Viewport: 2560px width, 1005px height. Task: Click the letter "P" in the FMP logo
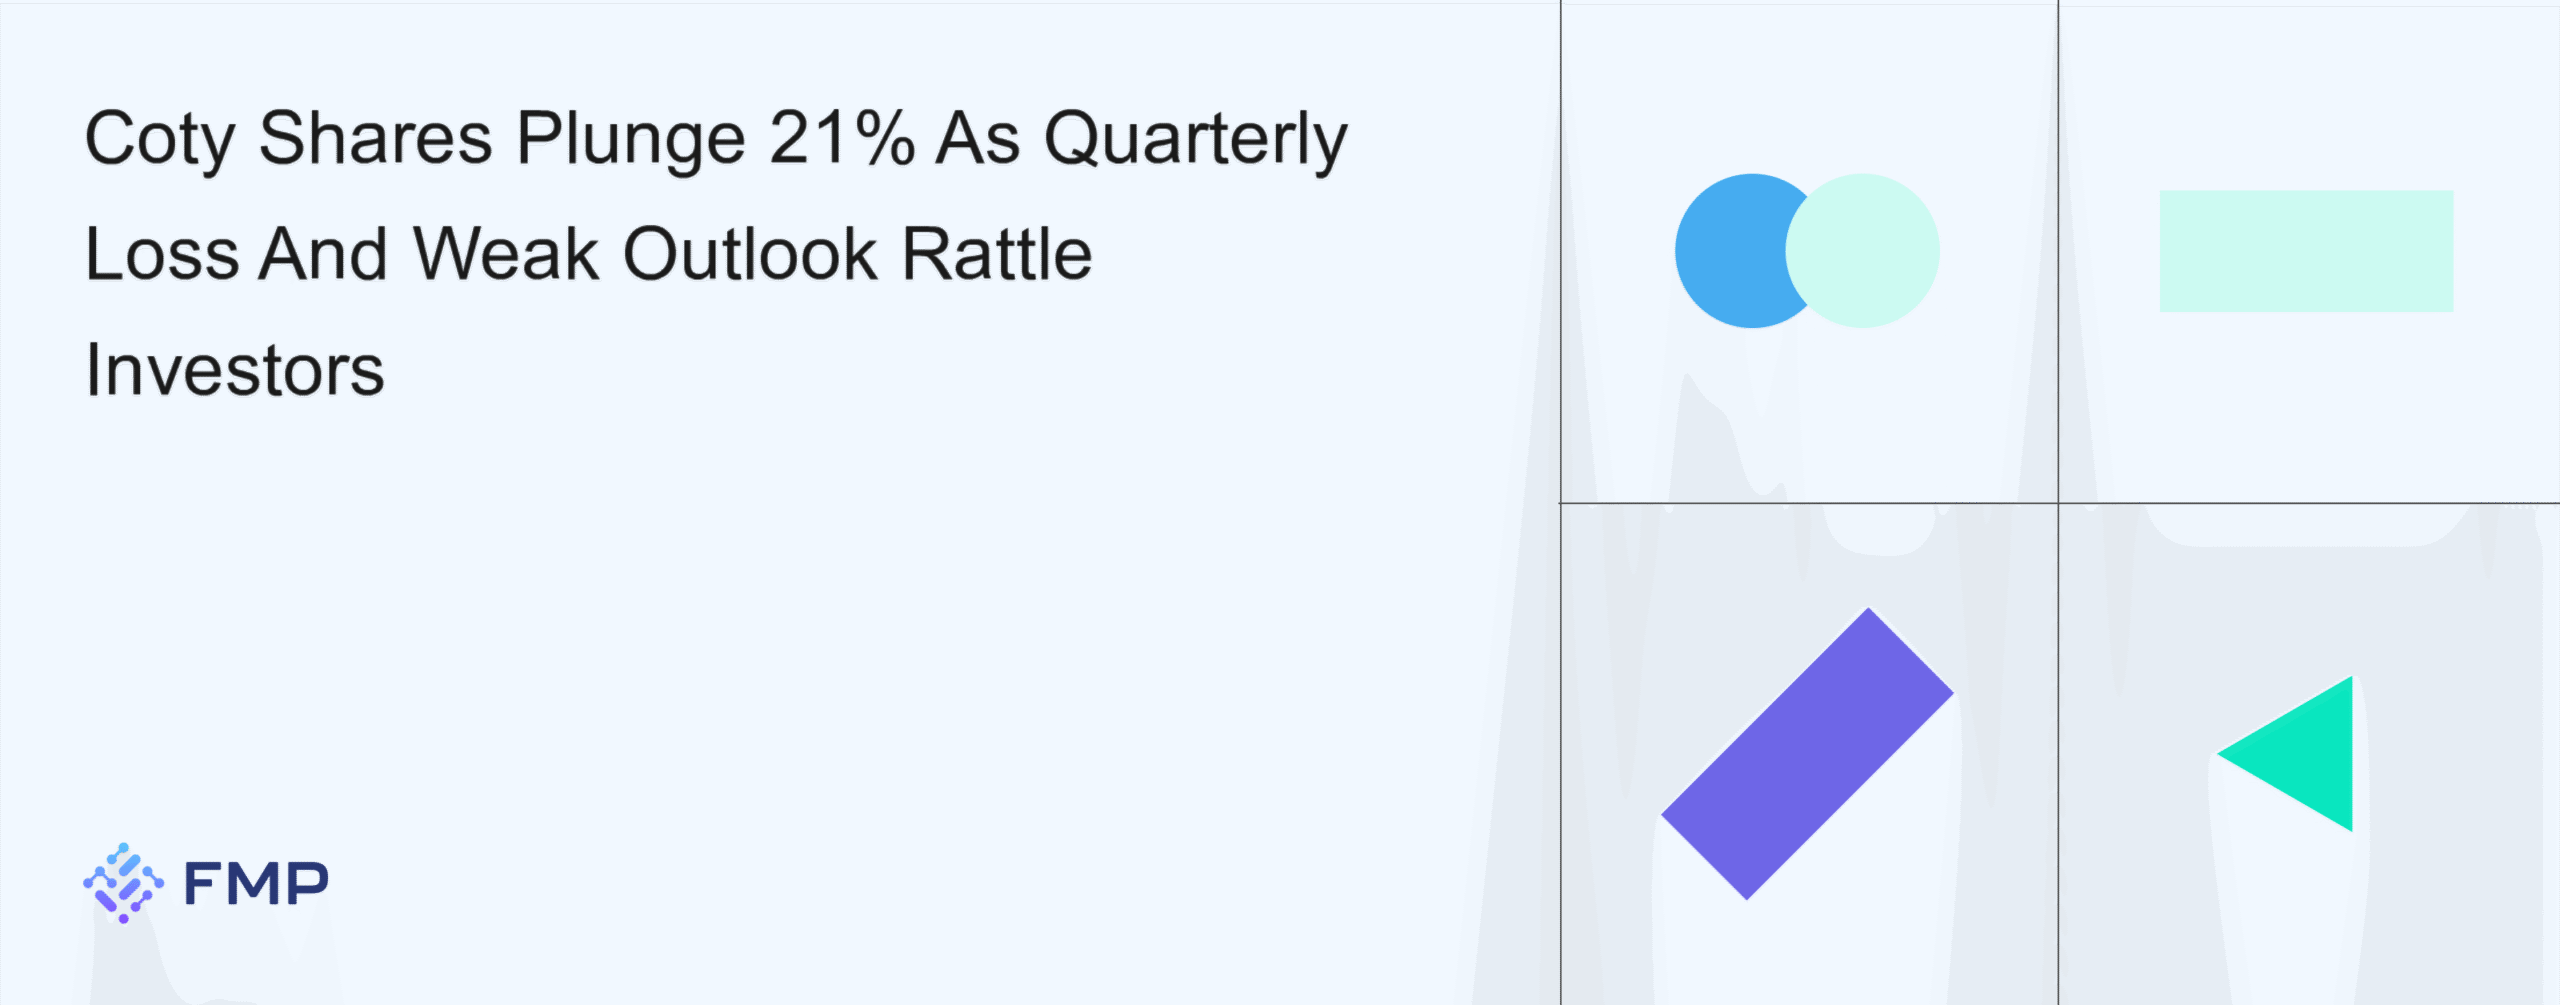tap(303, 884)
